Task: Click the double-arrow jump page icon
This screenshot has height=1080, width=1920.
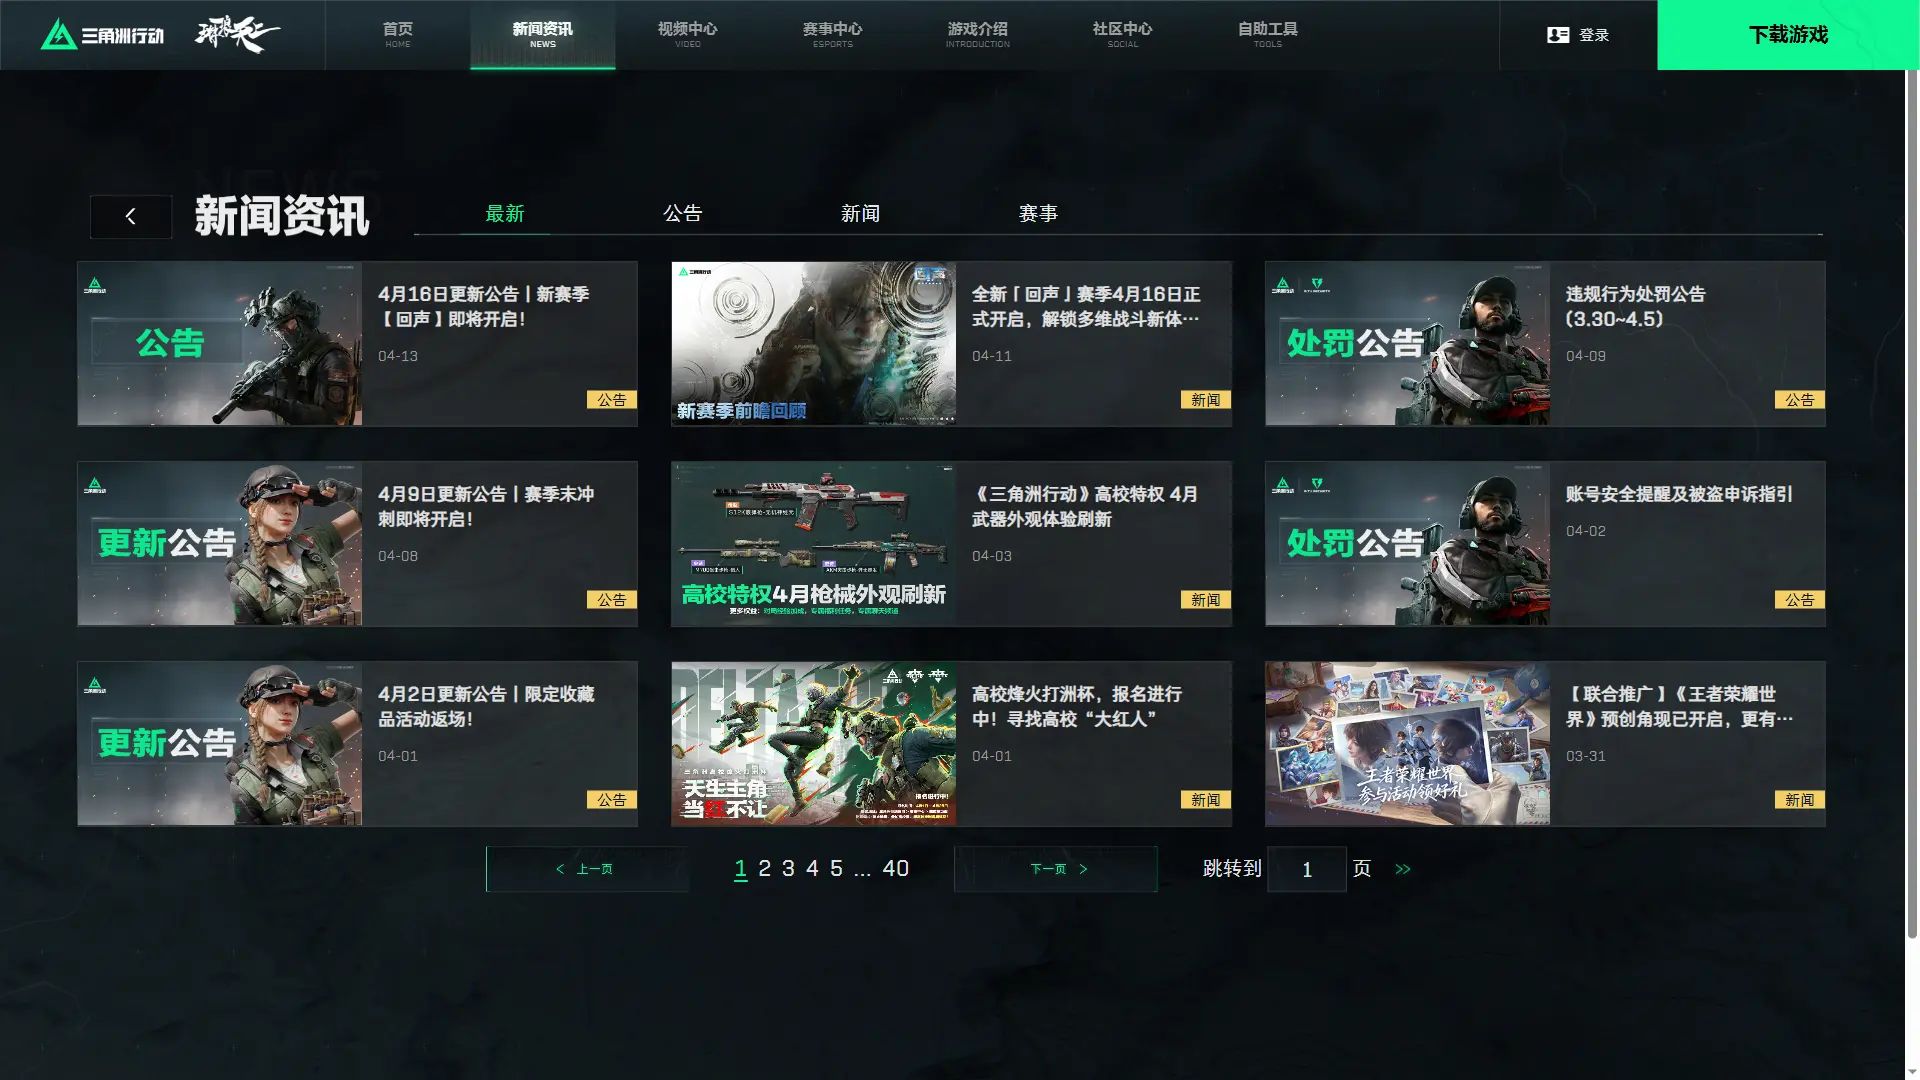Action: tap(1403, 869)
